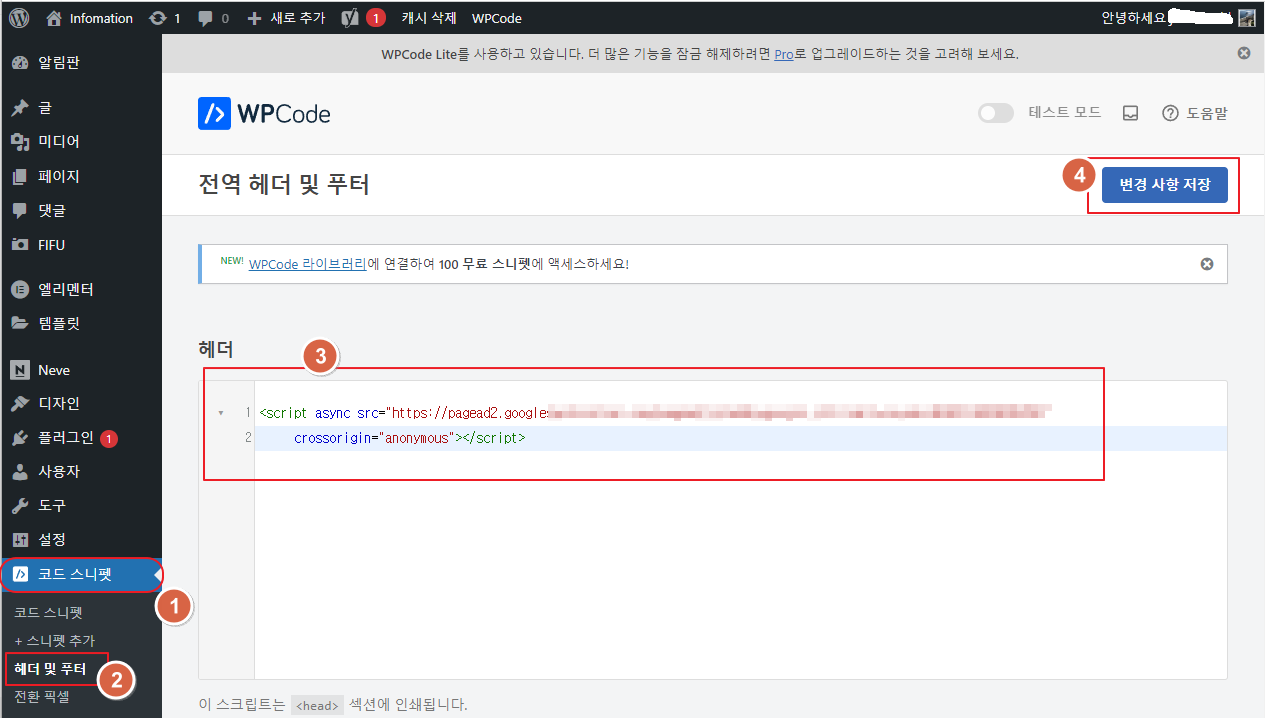Open the WordPress logo menu

coord(20,18)
